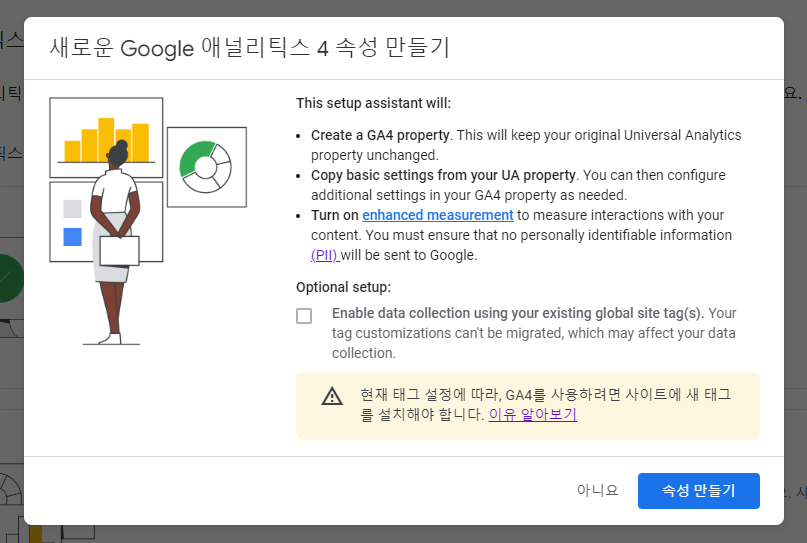Enable data collection using existing site tags checkbox
The height and width of the screenshot is (543, 807).
304,316
